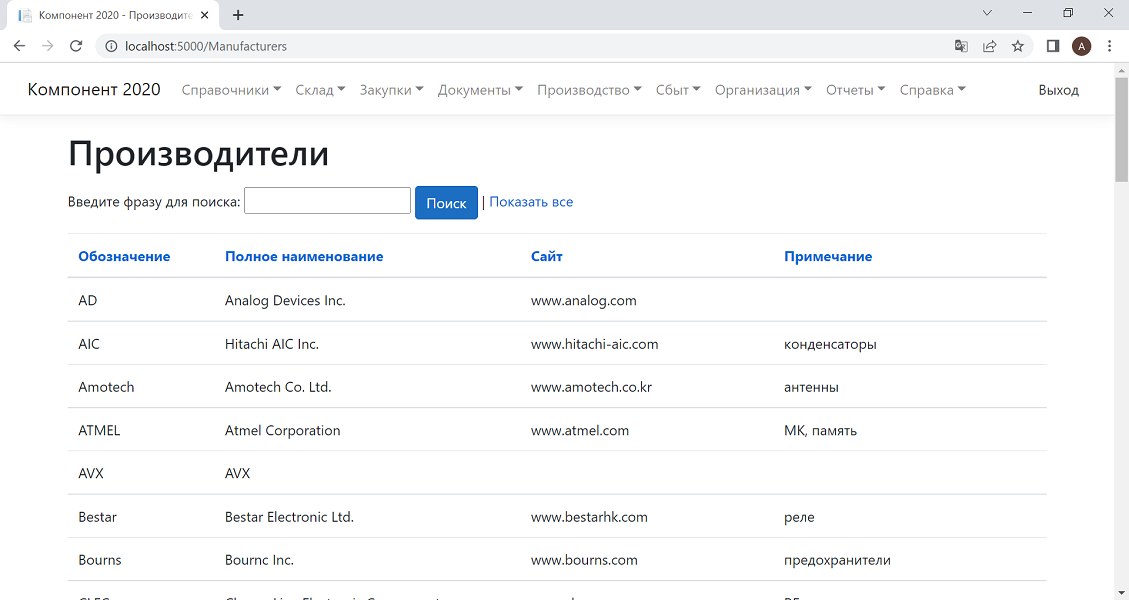The height and width of the screenshot is (600, 1129).
Task: Click the browser forward arrow
Action: coord(48,46)
